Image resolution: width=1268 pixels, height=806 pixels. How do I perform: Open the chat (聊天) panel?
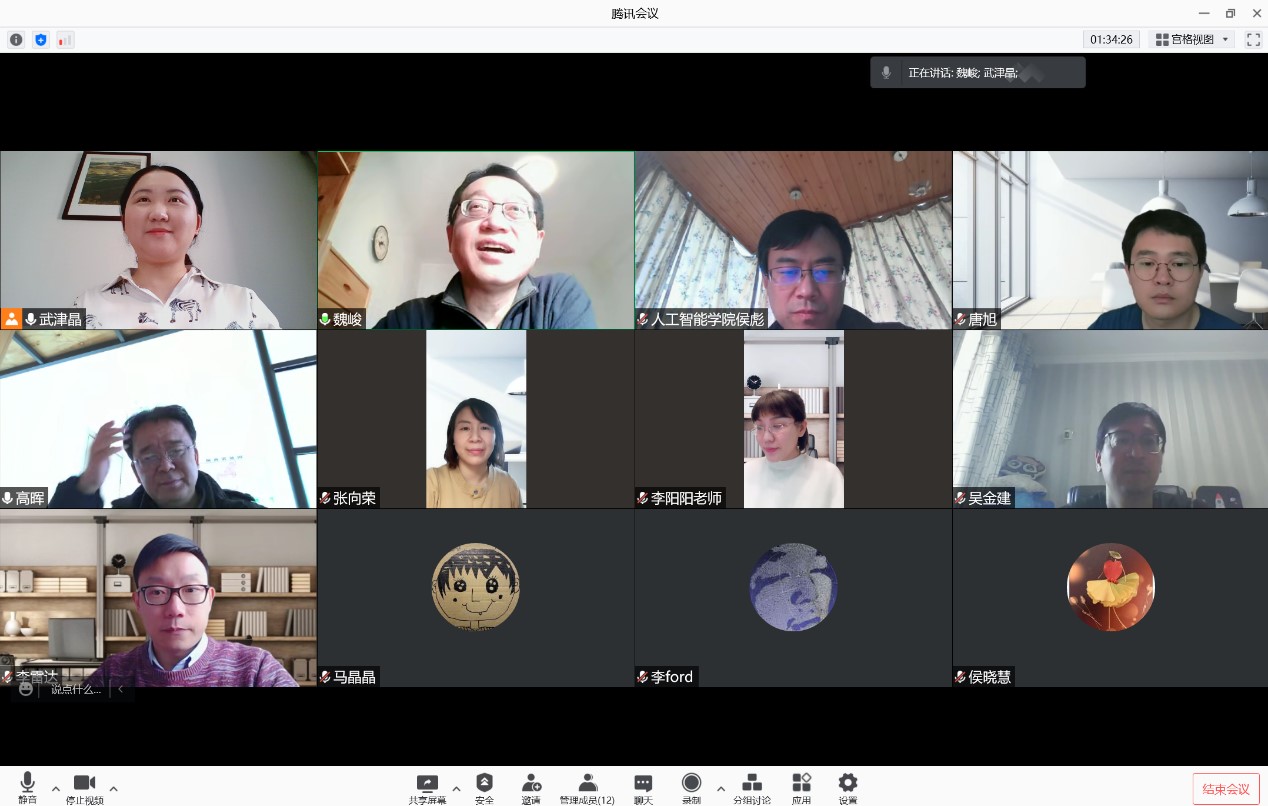pos(643,786)
